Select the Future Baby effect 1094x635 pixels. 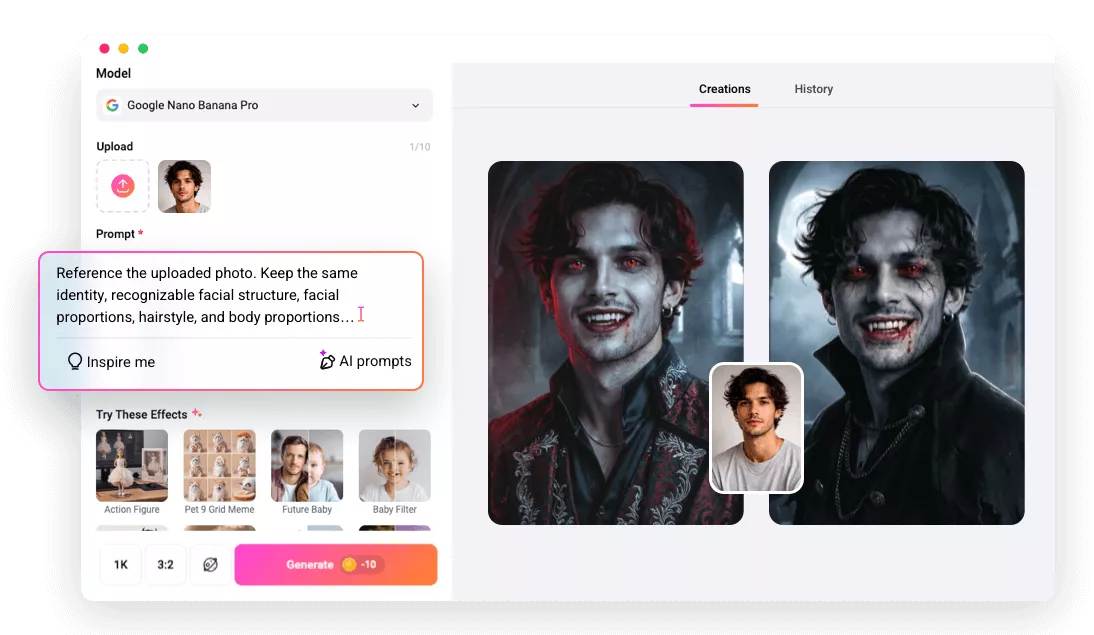click(307, 465)
